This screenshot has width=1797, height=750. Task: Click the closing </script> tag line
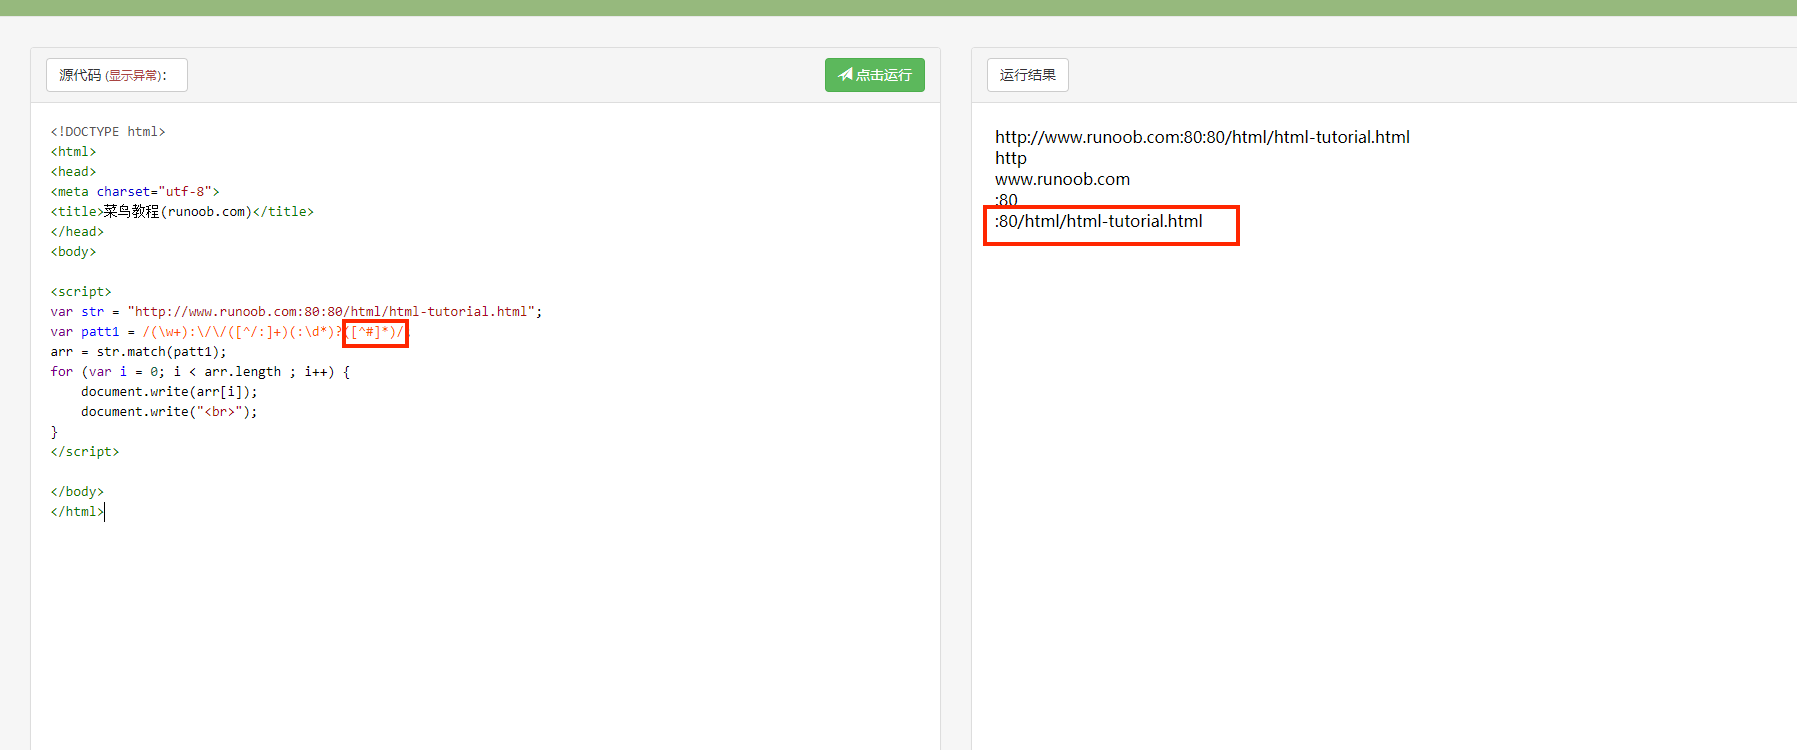pos(85,452)
